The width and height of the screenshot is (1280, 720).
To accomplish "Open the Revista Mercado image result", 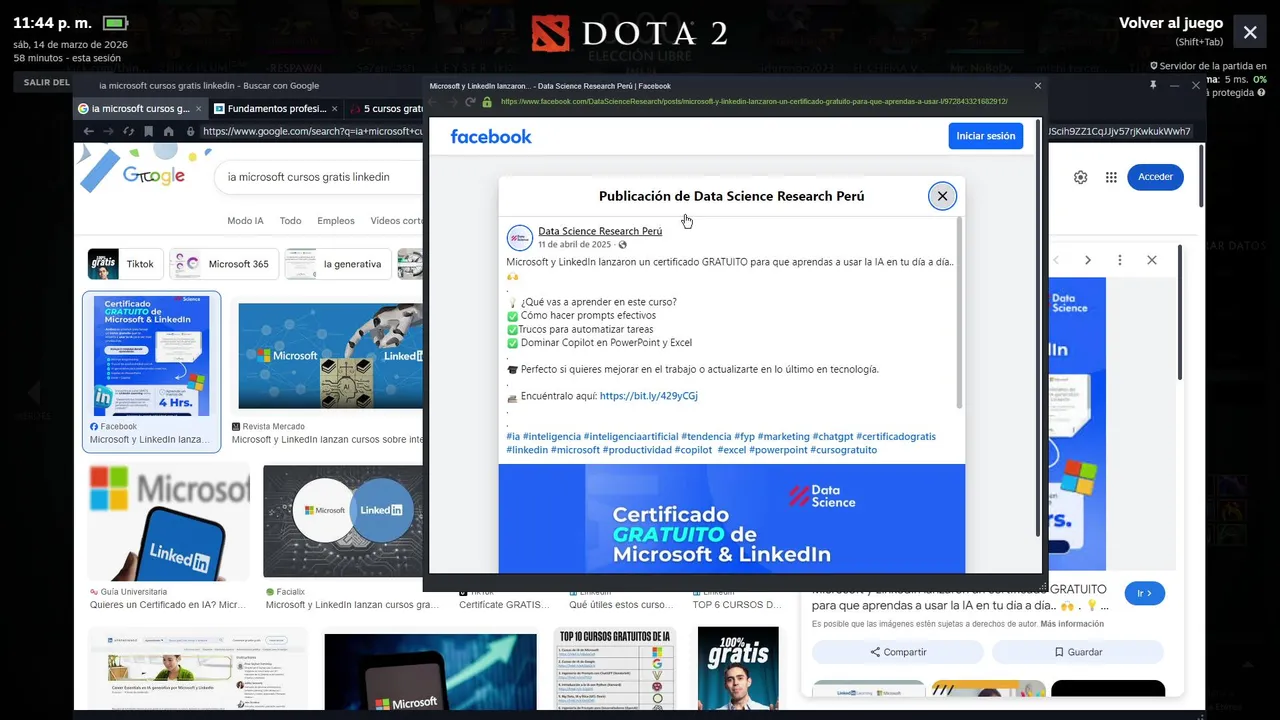I will click(331, 356).
